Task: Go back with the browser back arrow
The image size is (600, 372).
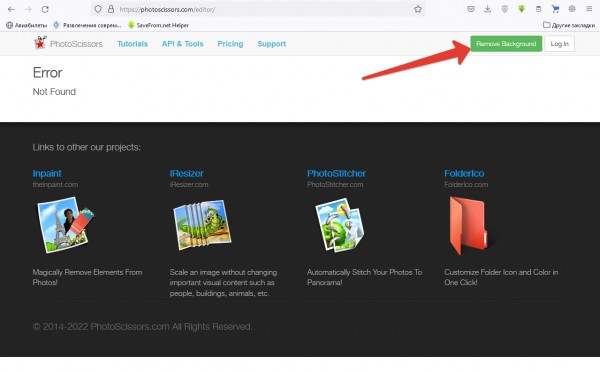Action: pyautogui.click(x=11, y=9)
